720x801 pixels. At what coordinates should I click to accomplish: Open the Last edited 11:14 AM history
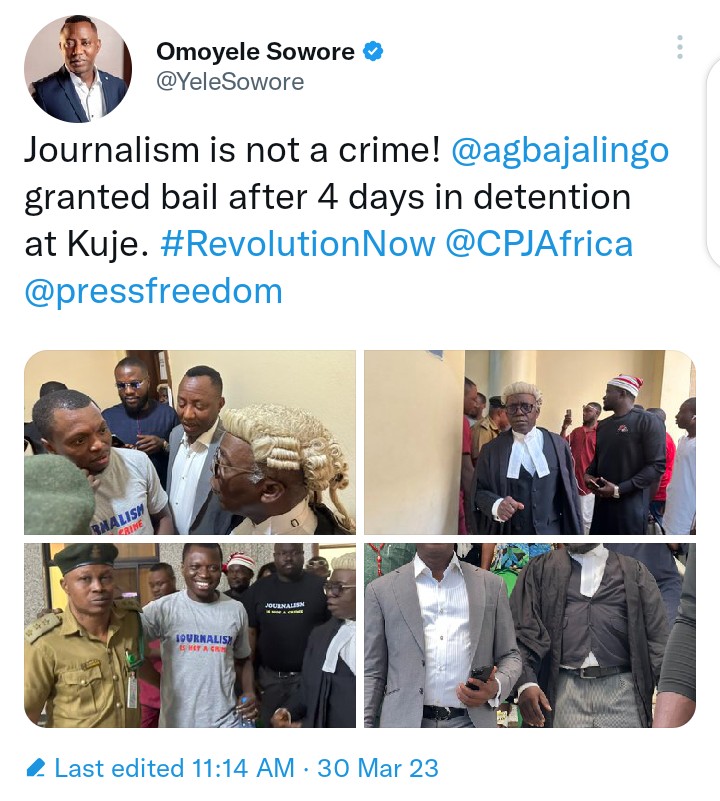pyautogui.click(x=174, y=768)
